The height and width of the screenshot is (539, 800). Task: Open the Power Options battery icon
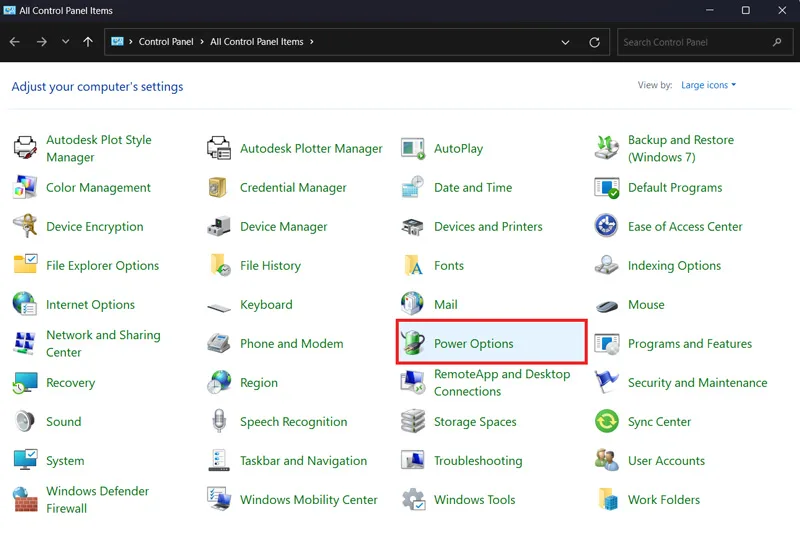point(413,342)
